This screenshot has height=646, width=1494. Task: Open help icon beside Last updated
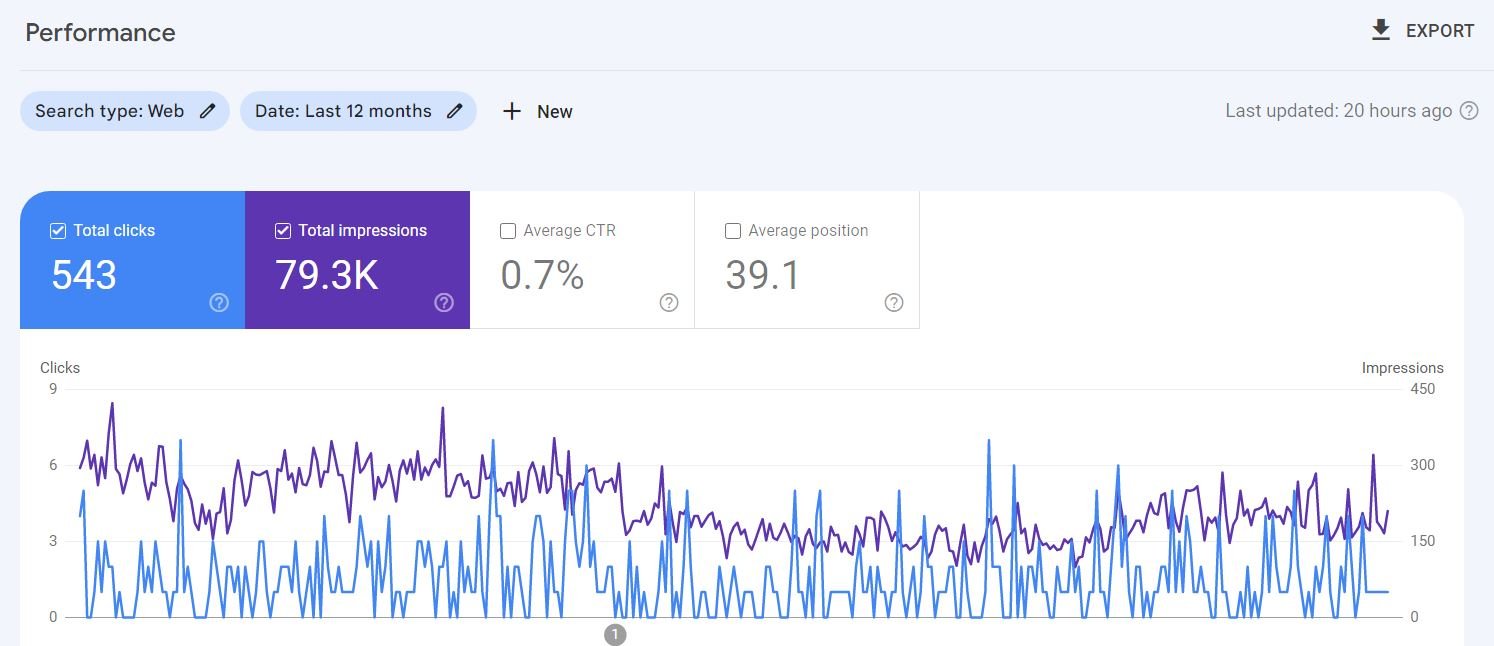point(1469,111)
